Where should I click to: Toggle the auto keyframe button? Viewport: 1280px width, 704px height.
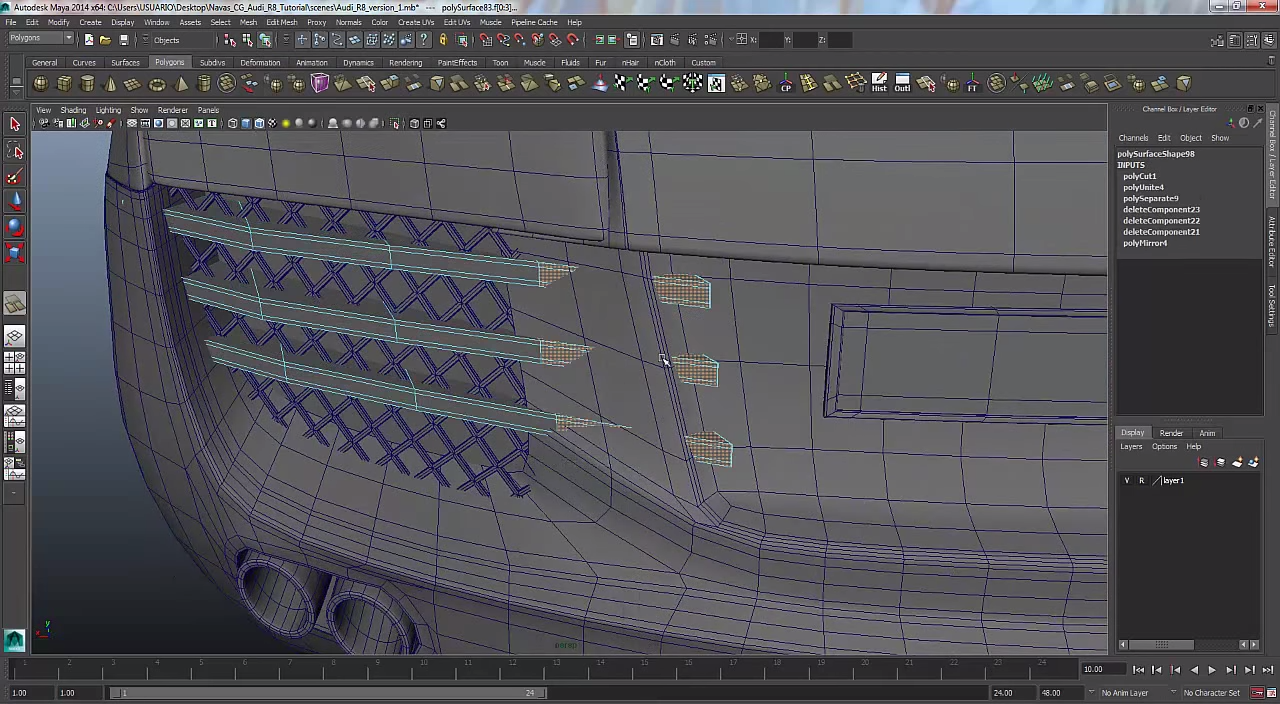tap(1258, 693)
